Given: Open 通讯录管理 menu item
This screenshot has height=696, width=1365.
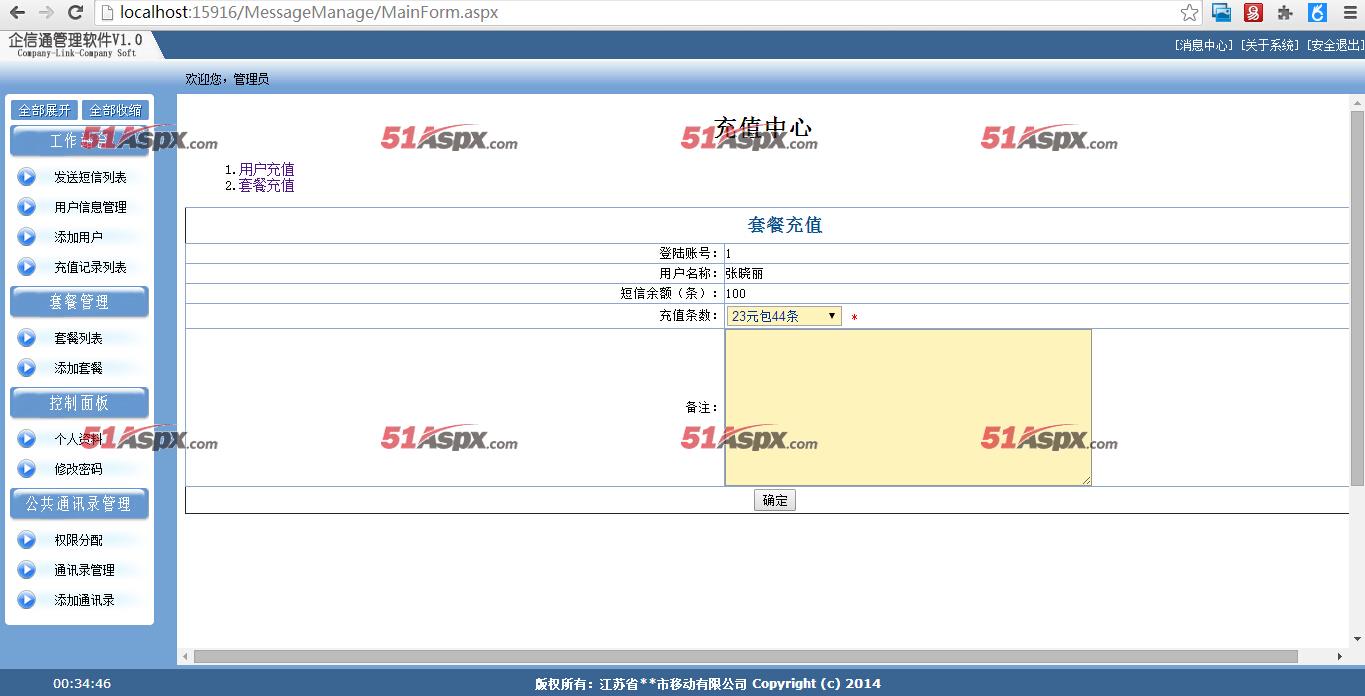Looking at the screenshot, I should 84,570.
